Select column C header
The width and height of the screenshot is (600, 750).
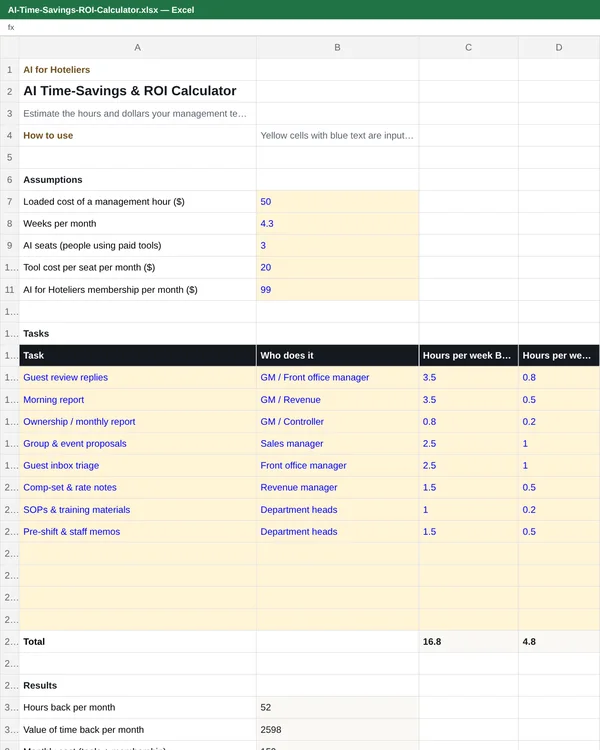[x=468, y=47]
